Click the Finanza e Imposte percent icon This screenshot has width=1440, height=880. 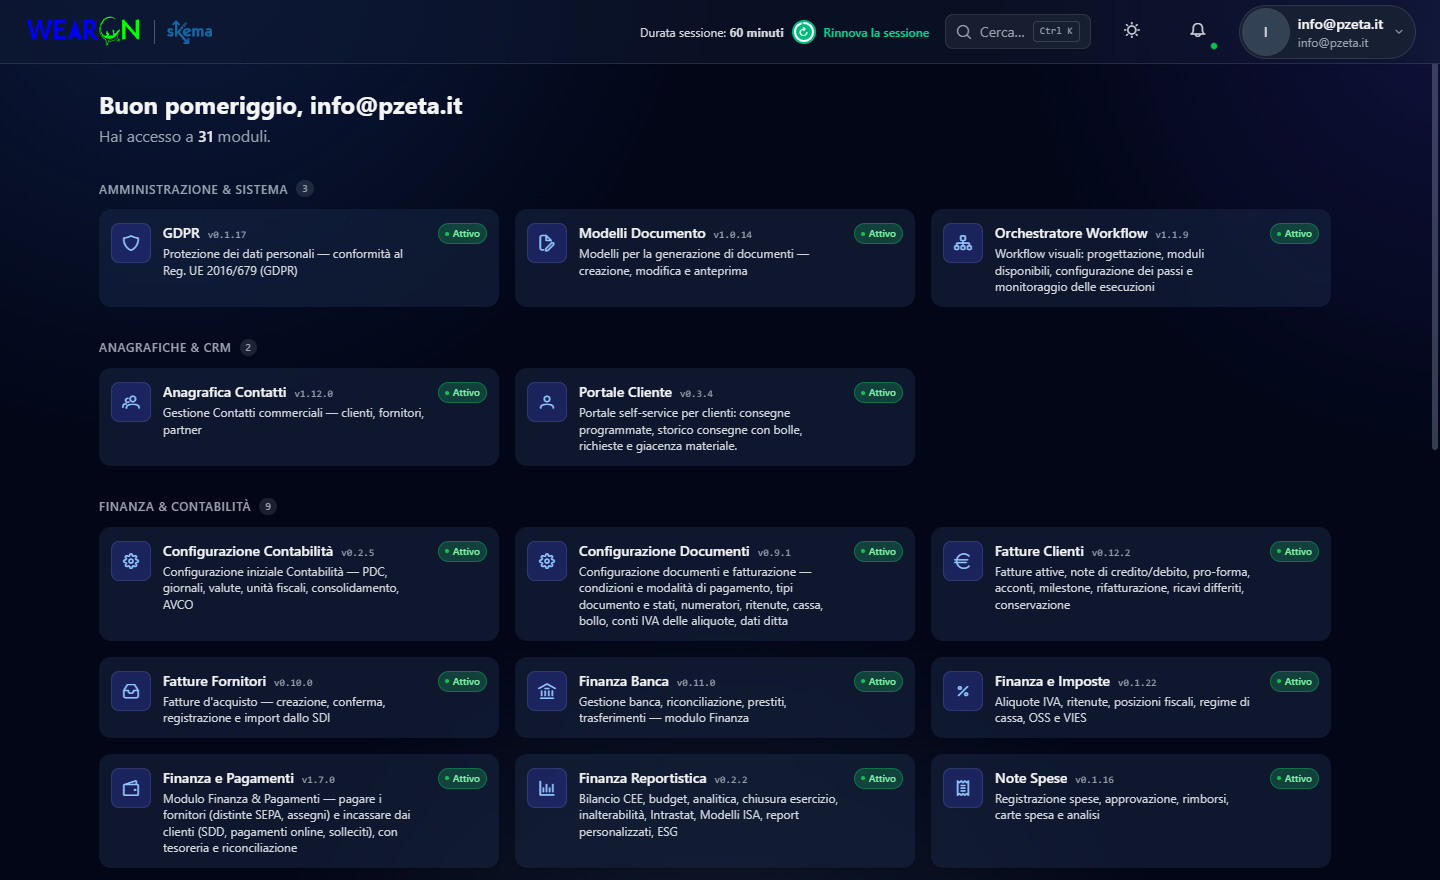(963, 691)
